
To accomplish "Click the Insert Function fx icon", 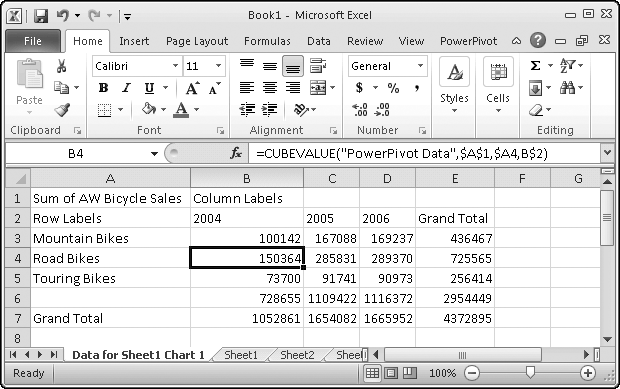I will coord(236,153).
